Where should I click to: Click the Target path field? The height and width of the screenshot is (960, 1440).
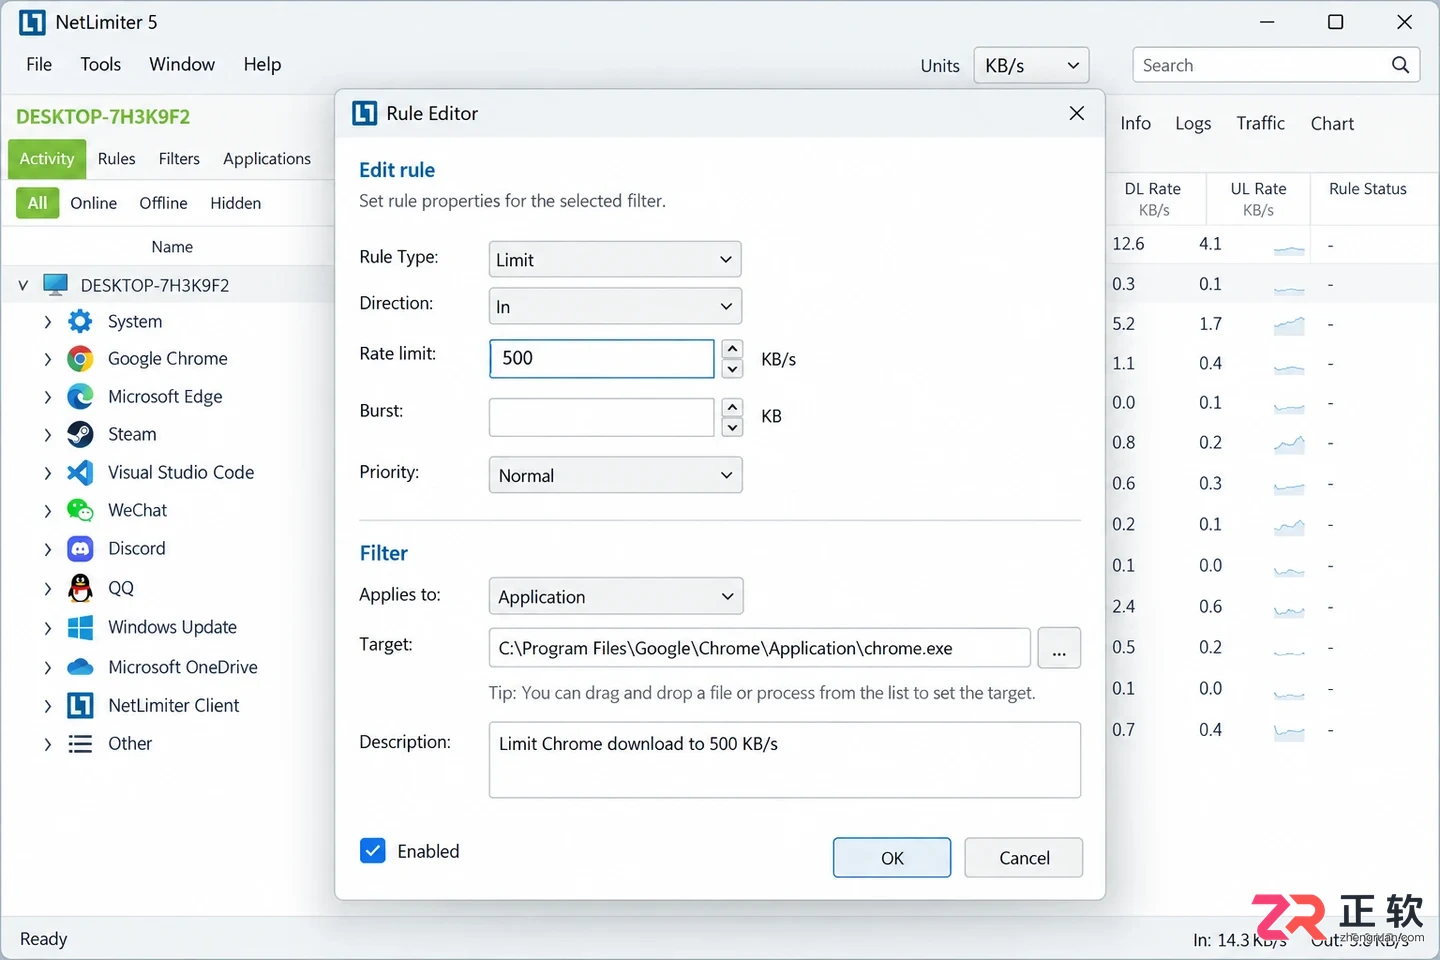pos(760,648)
